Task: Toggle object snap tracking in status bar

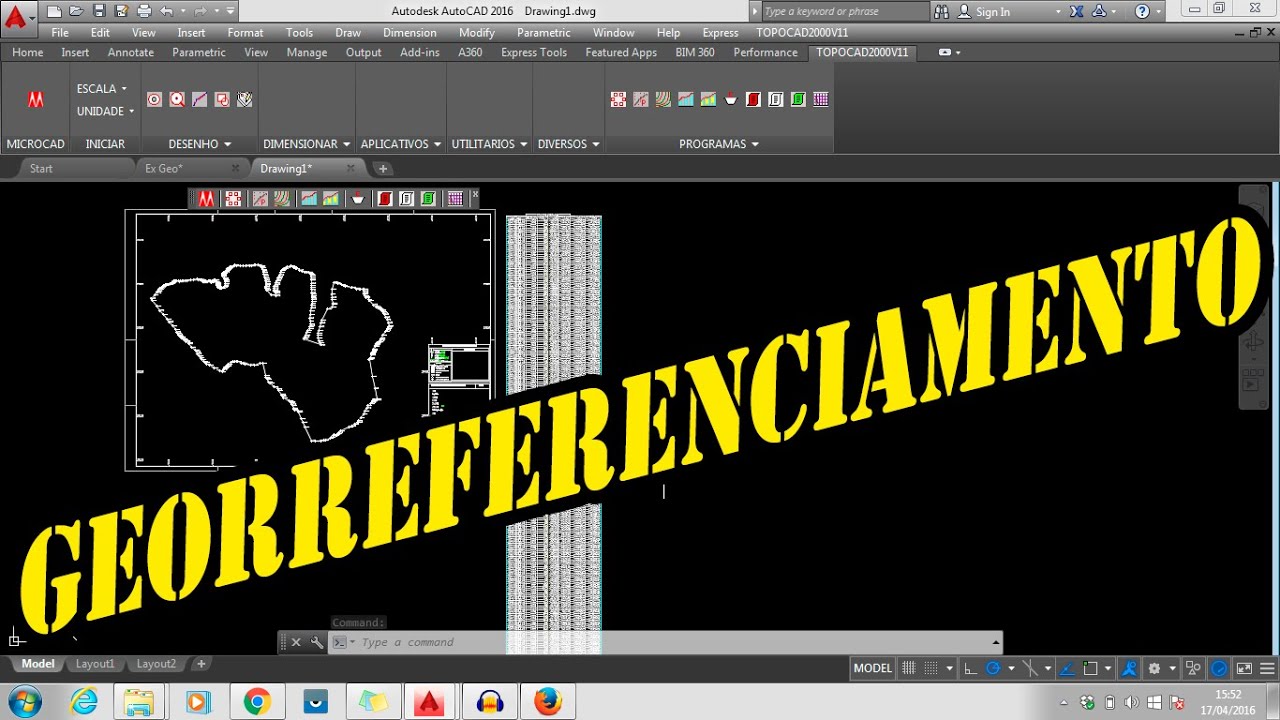Action: click(1067, 668)
